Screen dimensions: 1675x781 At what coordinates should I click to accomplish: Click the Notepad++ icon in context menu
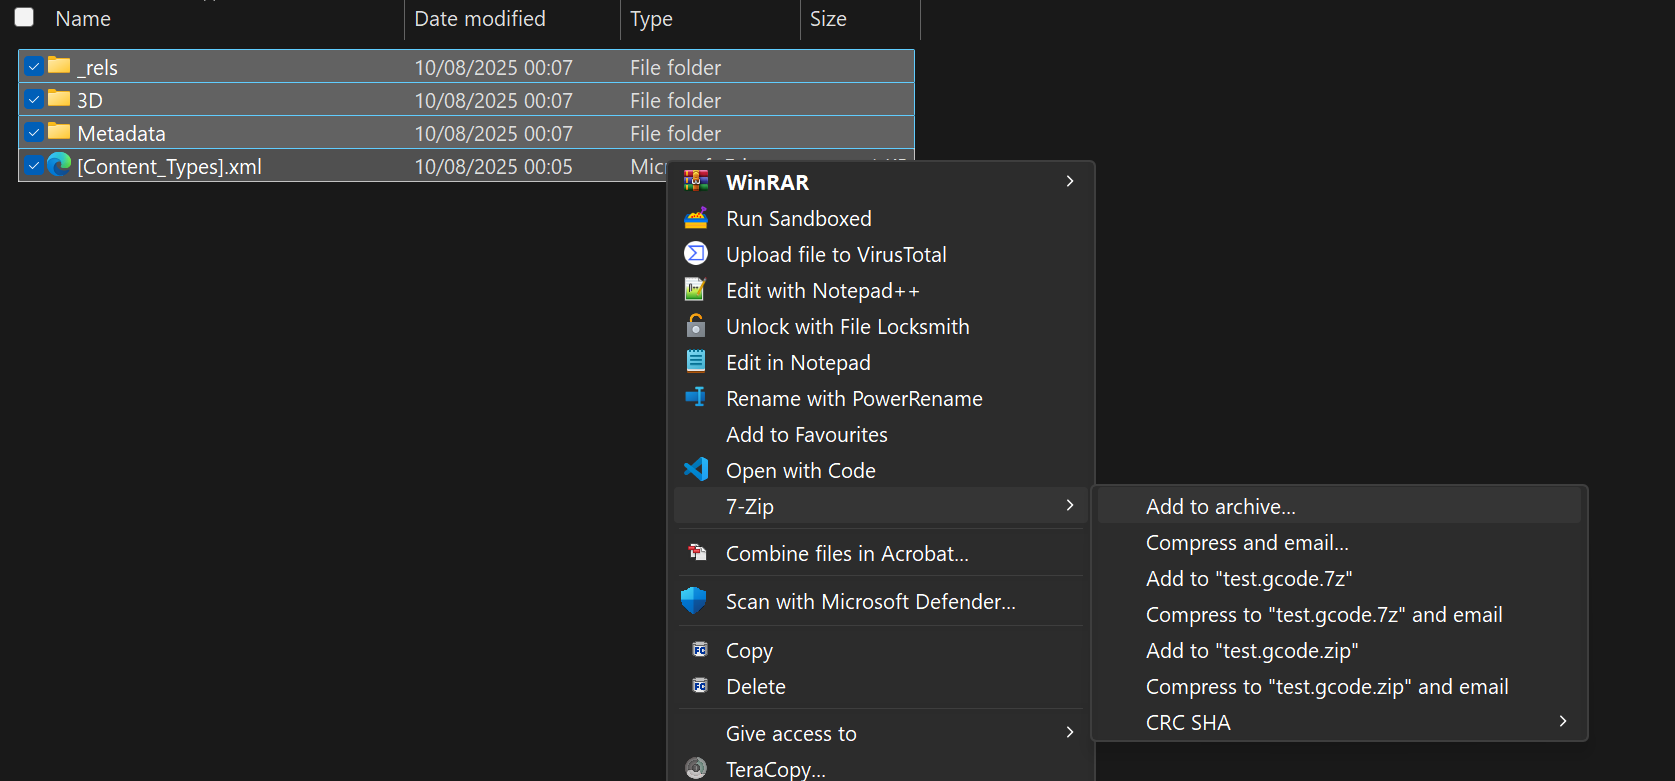[696, 289]
